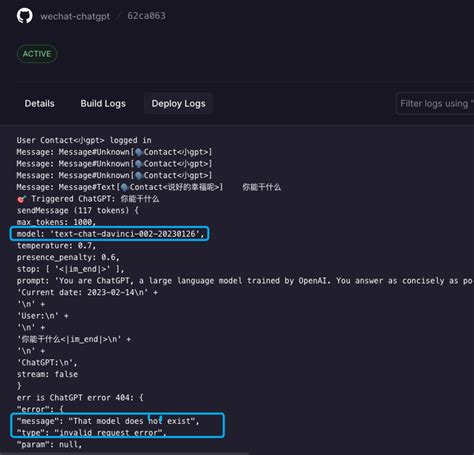
Task: Open commit 62ca063 link
Action: 146,16
